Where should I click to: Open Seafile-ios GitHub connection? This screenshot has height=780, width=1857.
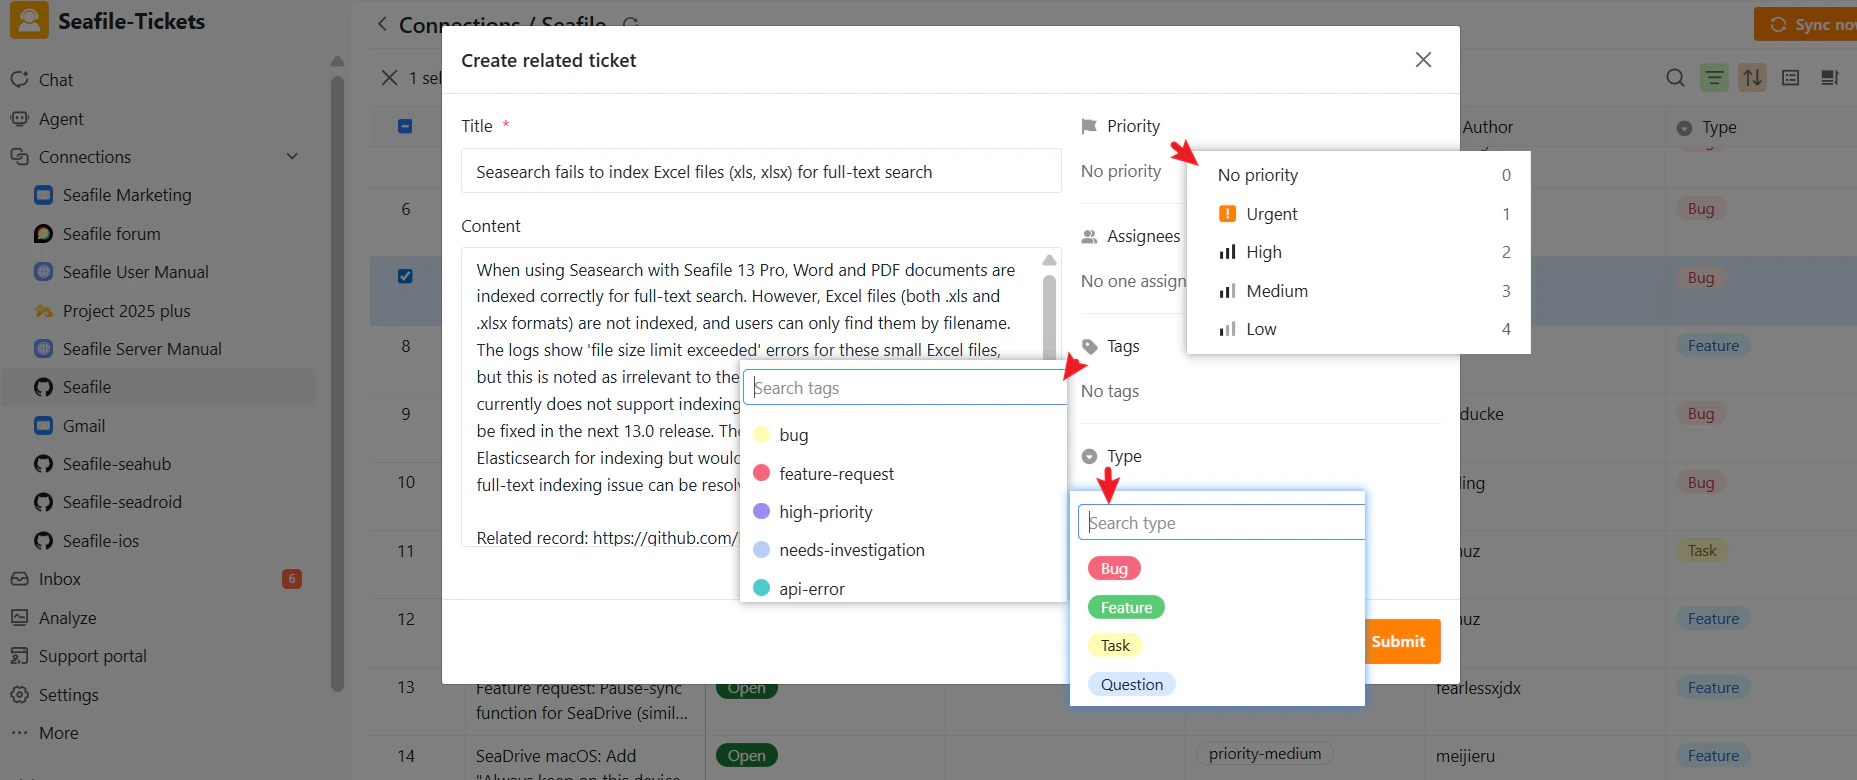click(x=101, y=541)
